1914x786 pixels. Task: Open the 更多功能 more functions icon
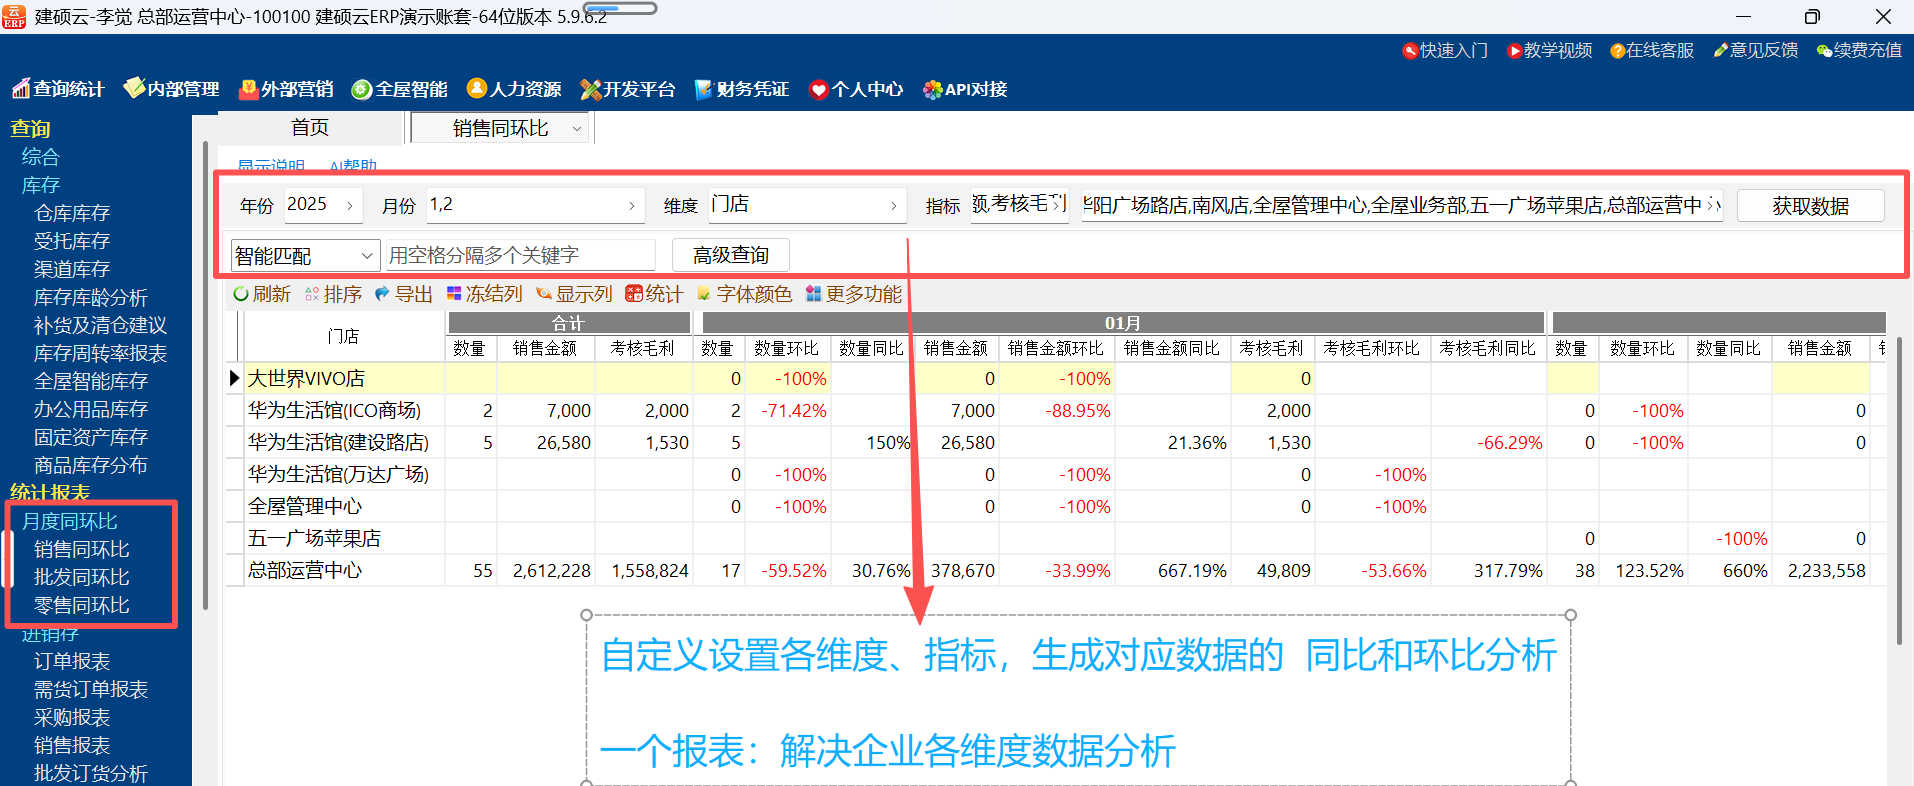[813, 294]
